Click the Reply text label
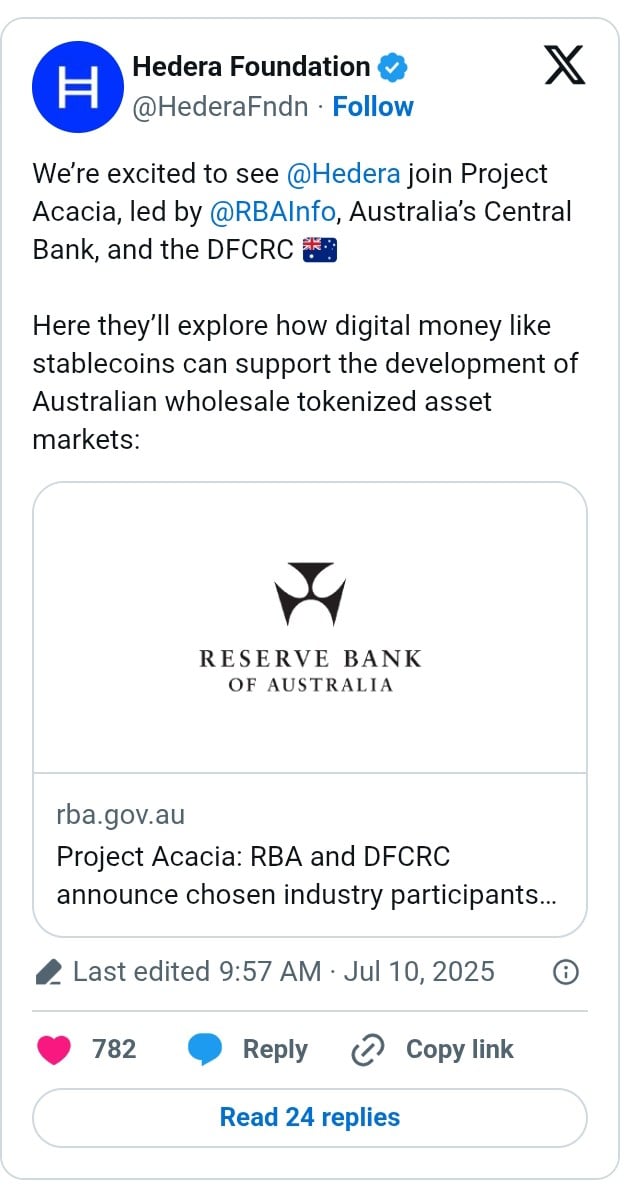 pos(275,1049)
